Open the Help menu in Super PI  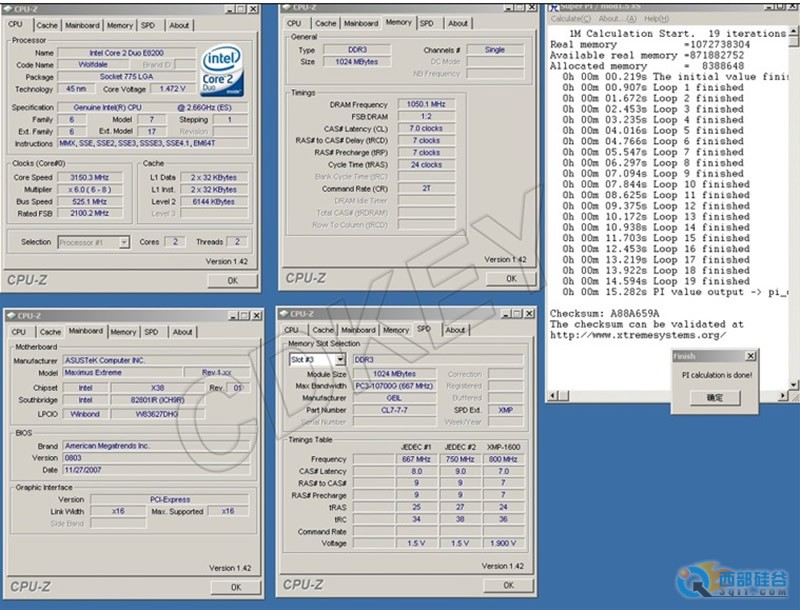tap(656, 19)
